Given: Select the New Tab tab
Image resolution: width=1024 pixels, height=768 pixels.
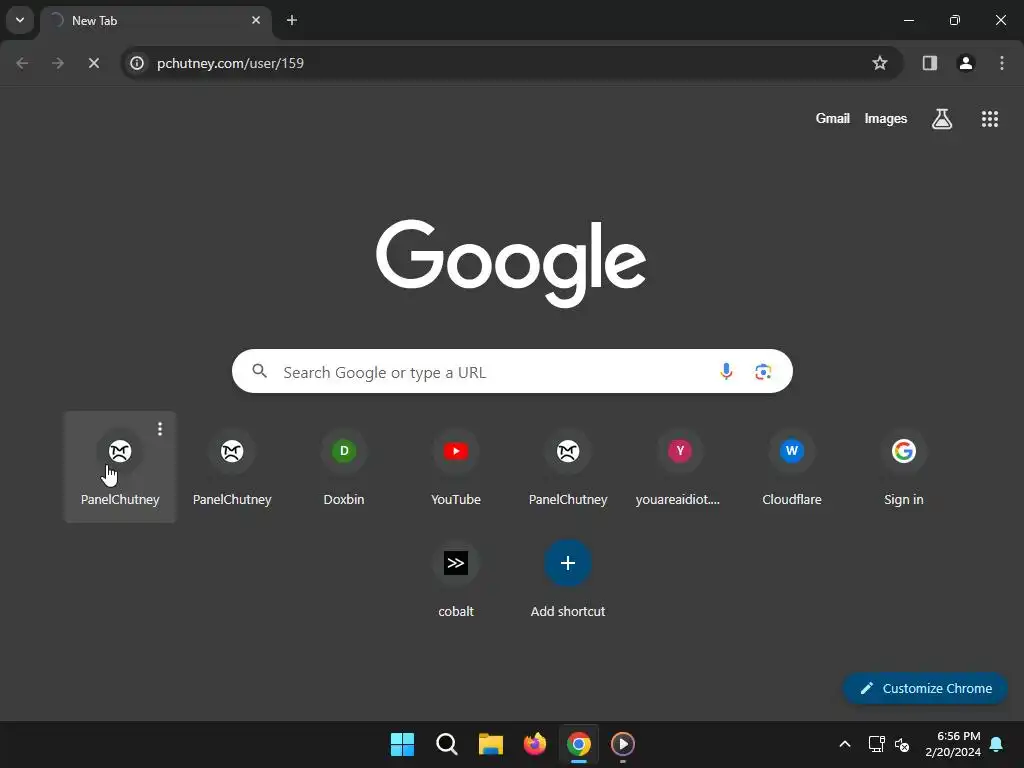Looking at the screenshot, I should click(x=155, y=20).
